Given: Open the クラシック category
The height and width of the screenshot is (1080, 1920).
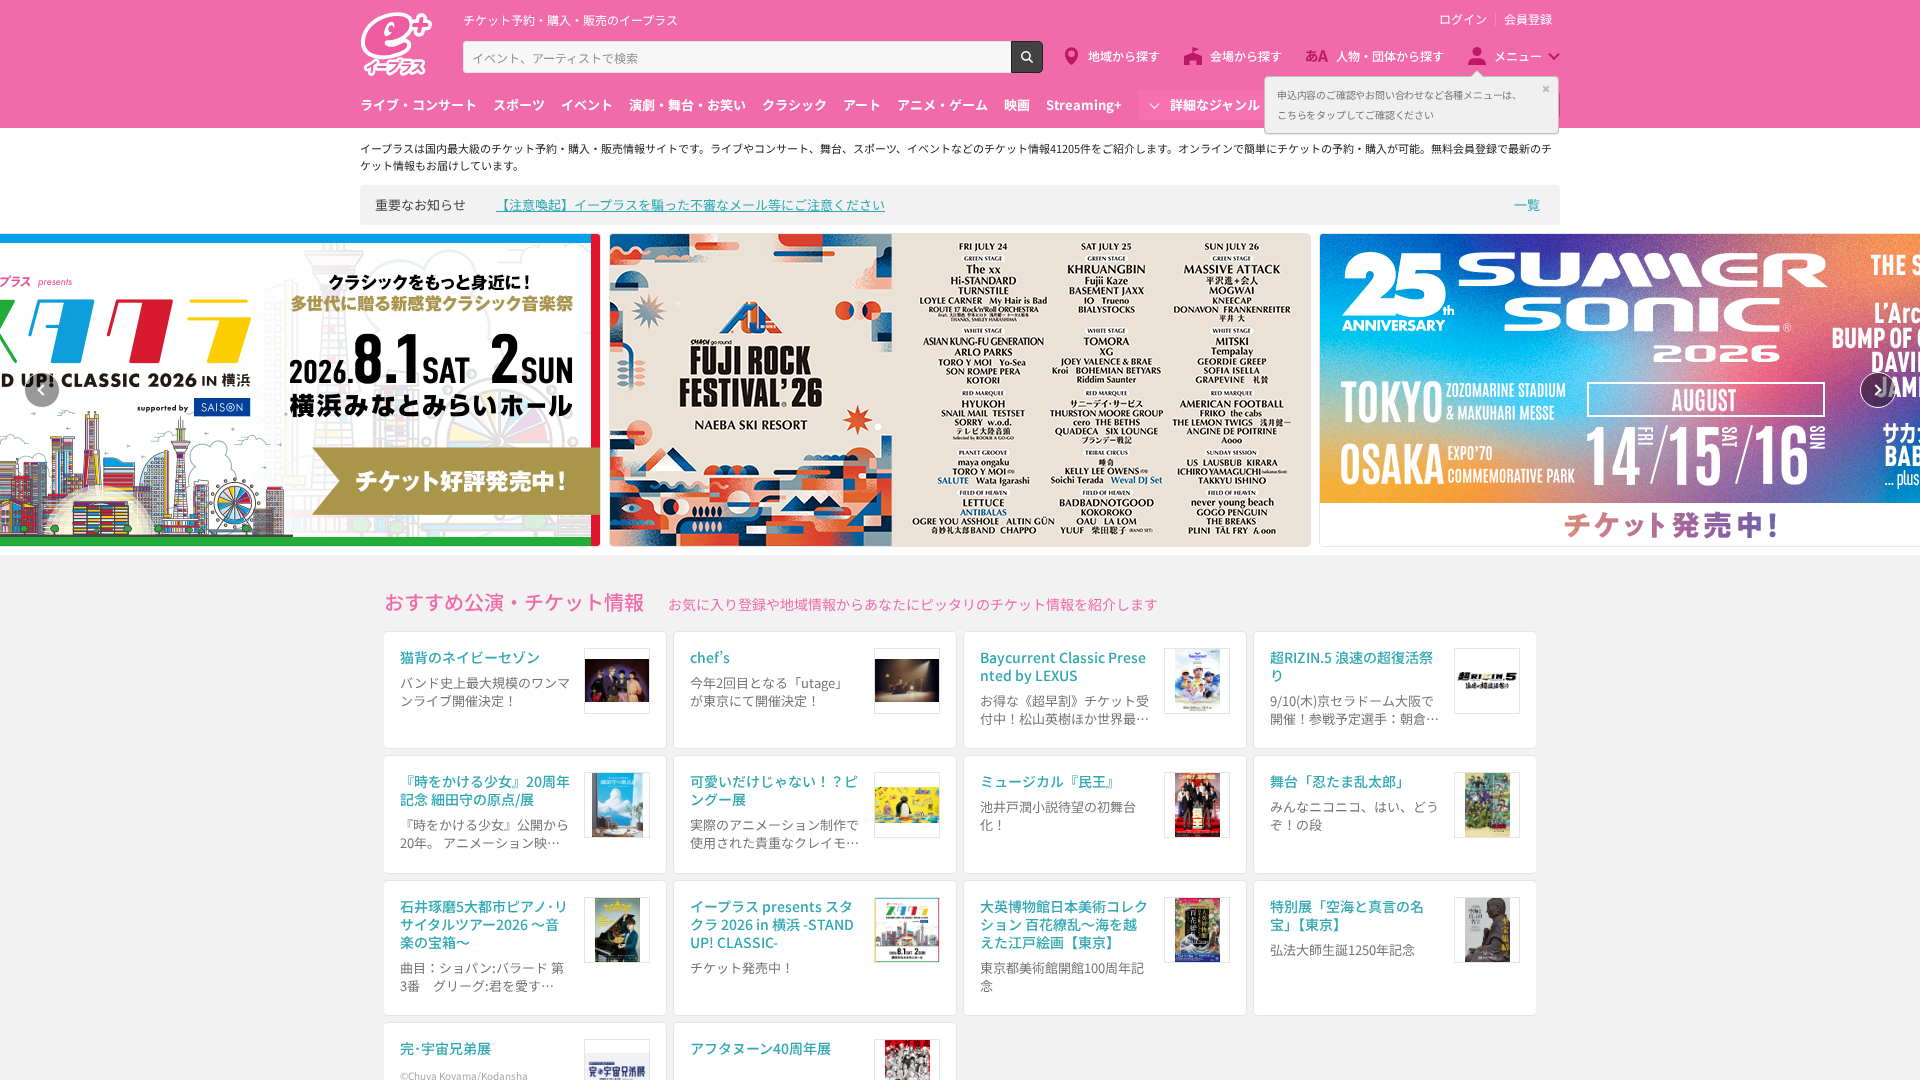Looking at the screenshot, I should 794,105.
